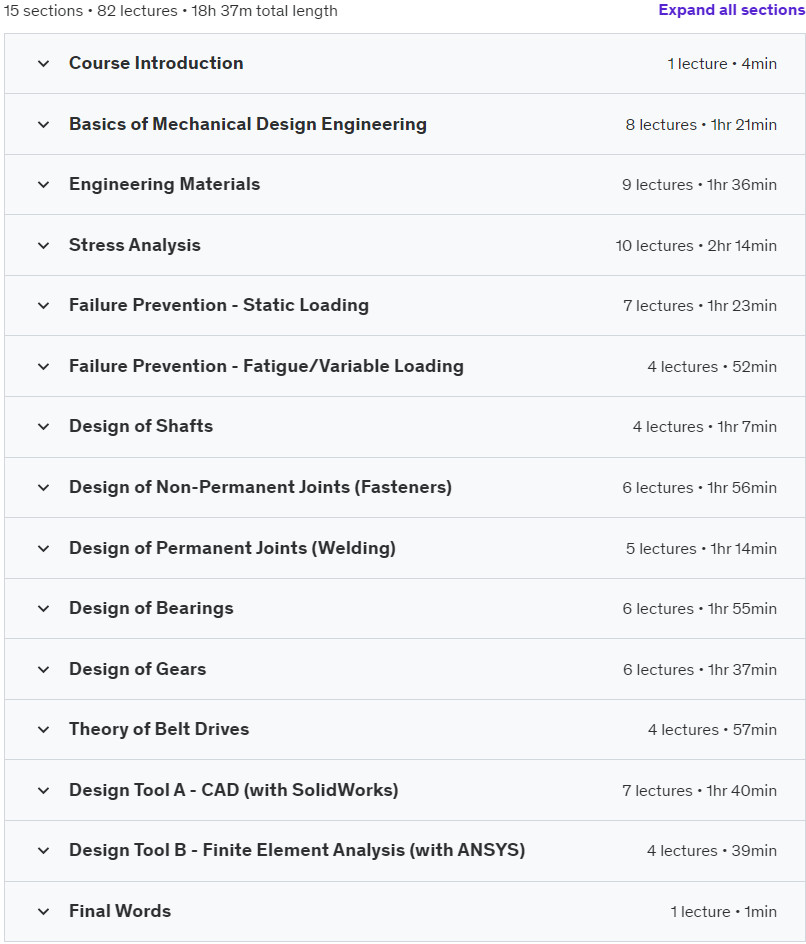Click Design of Permanent Joints (Welding) title
This screenshot has width=806, height=944.
(232, 548)
